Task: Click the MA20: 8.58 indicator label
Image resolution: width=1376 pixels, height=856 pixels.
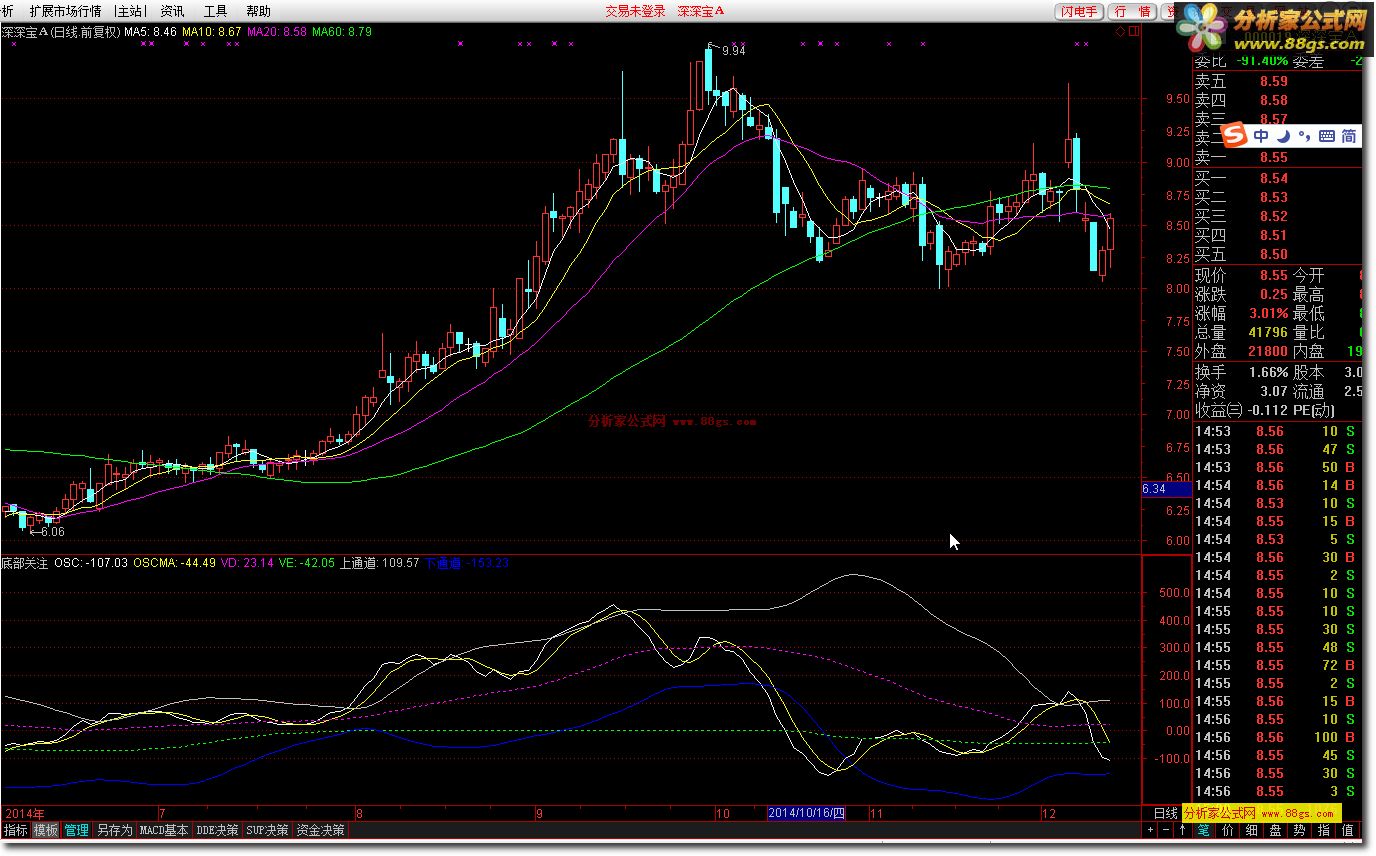Action: [x=277, y=32]
